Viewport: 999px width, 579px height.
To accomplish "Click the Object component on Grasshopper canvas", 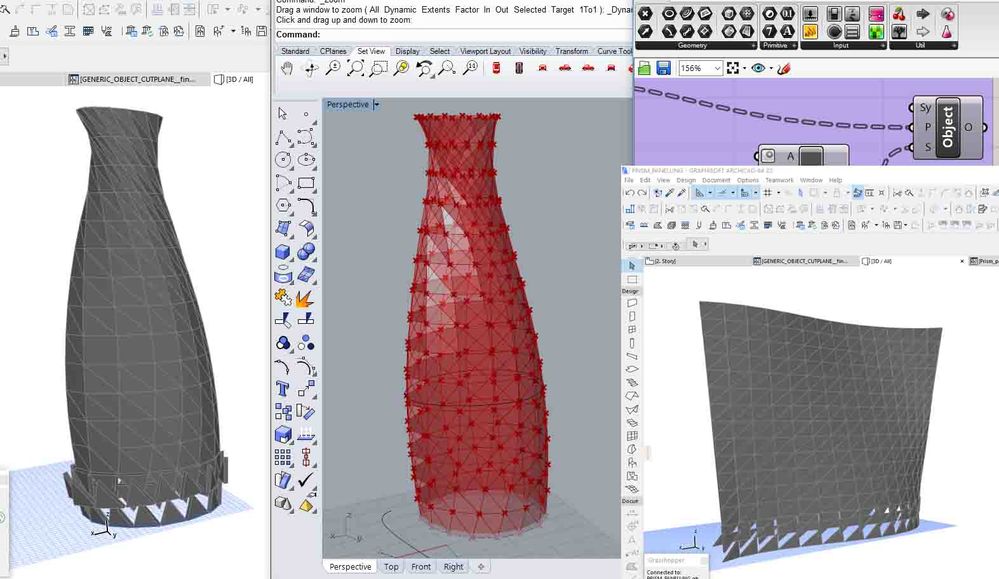I will [947, 127].
